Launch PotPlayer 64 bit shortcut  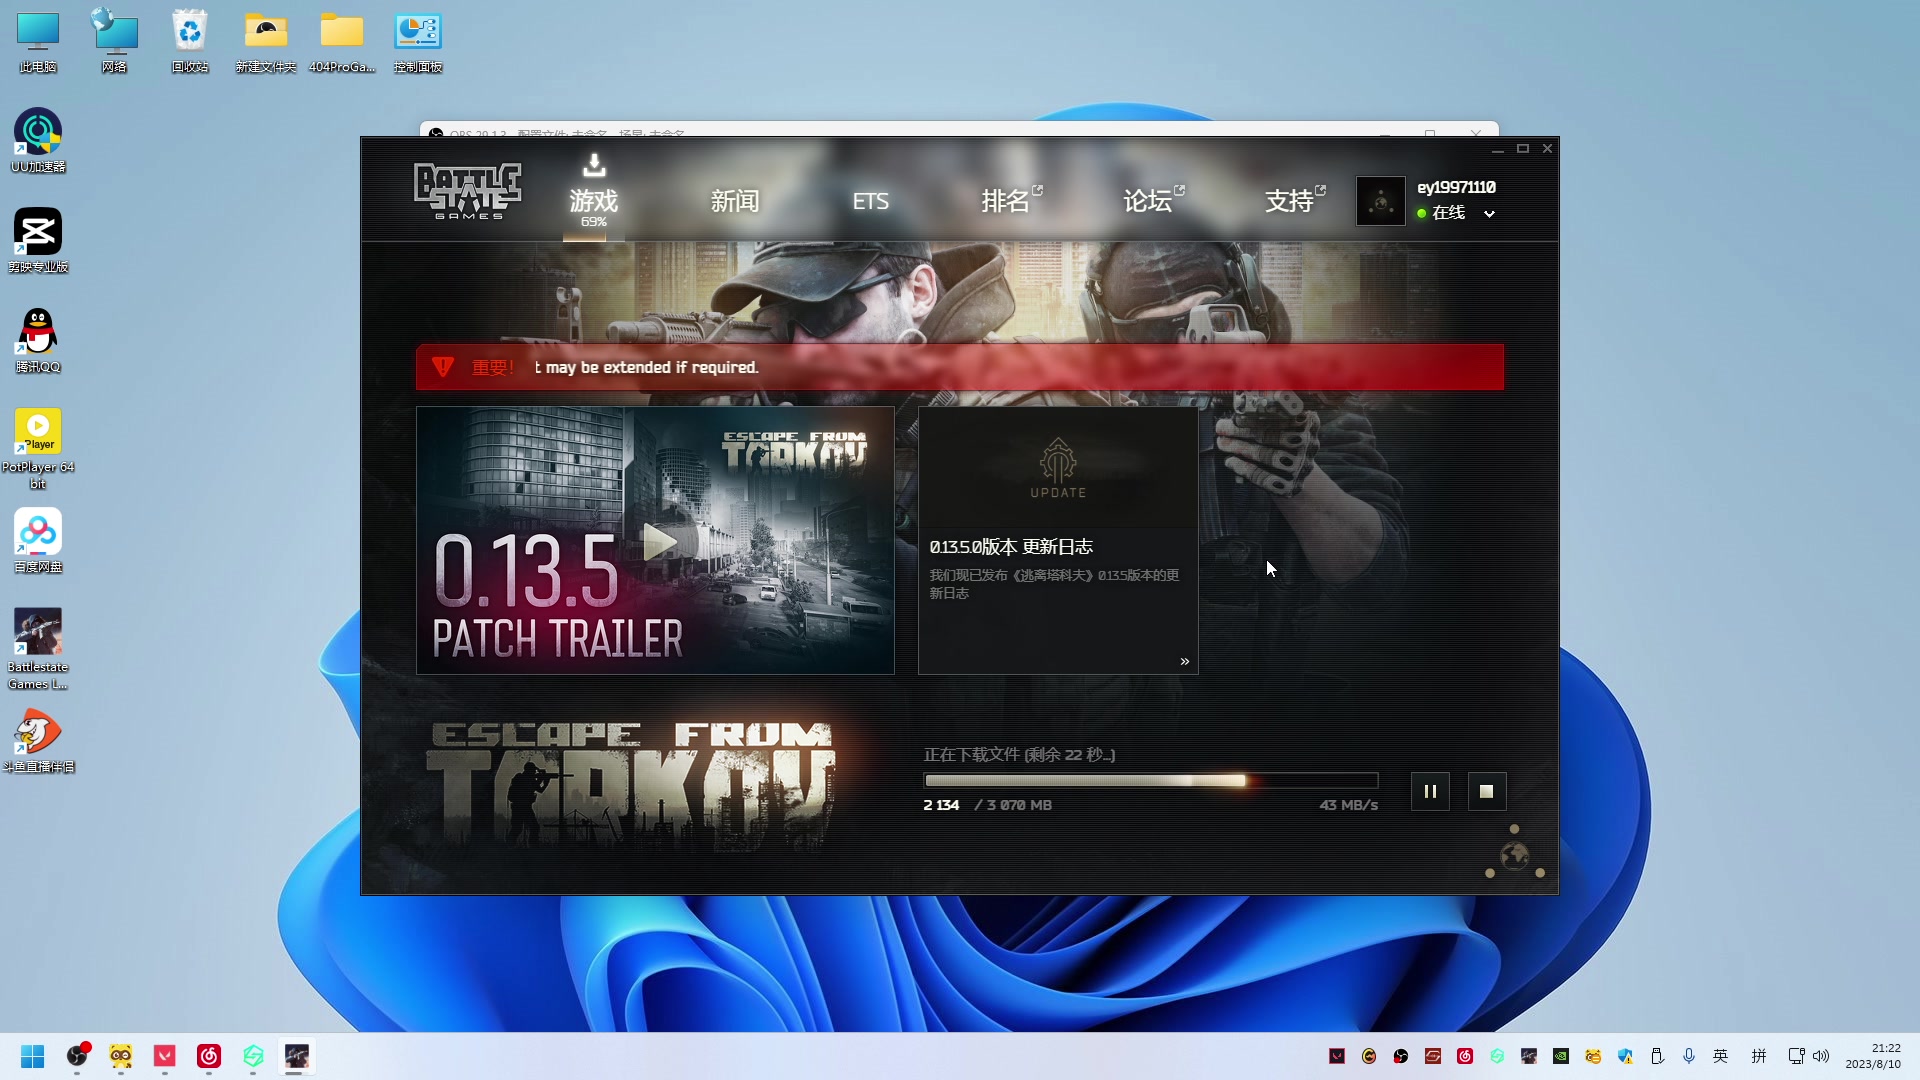click(x=38, y=449)
